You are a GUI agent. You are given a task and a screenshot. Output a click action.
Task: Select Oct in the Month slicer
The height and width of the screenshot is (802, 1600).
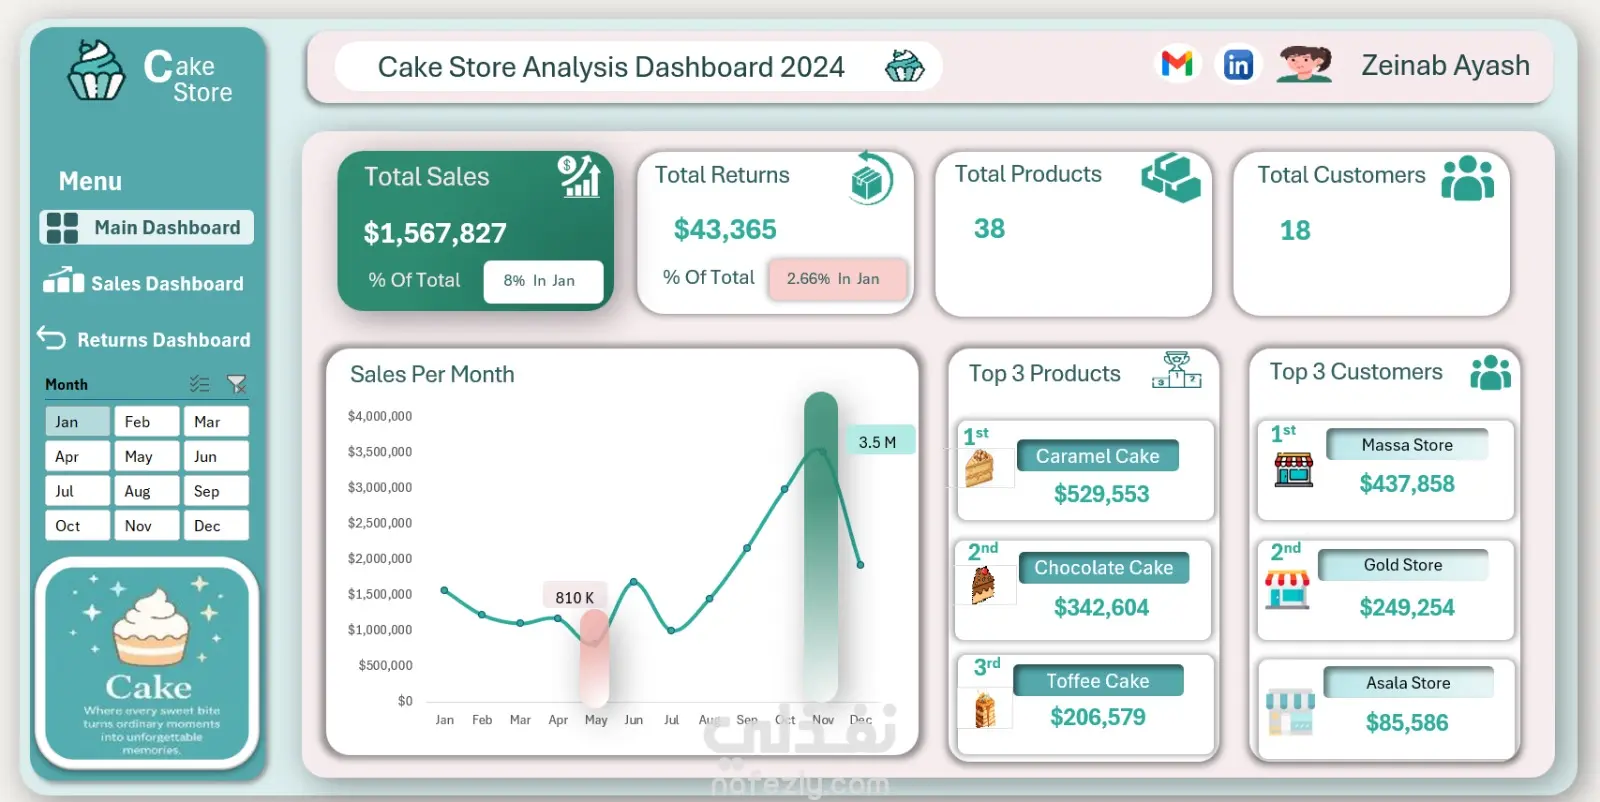tap(77, 525)
